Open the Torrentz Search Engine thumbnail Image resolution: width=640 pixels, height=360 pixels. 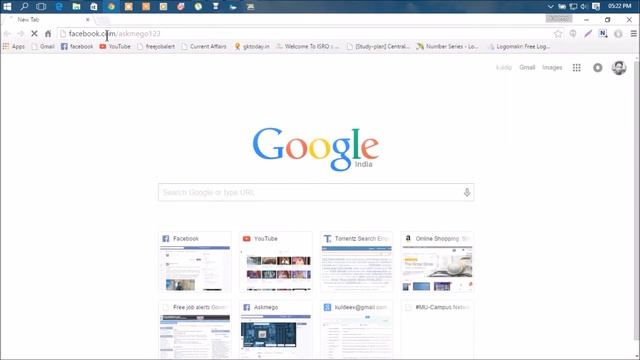(x=356, y=262)
